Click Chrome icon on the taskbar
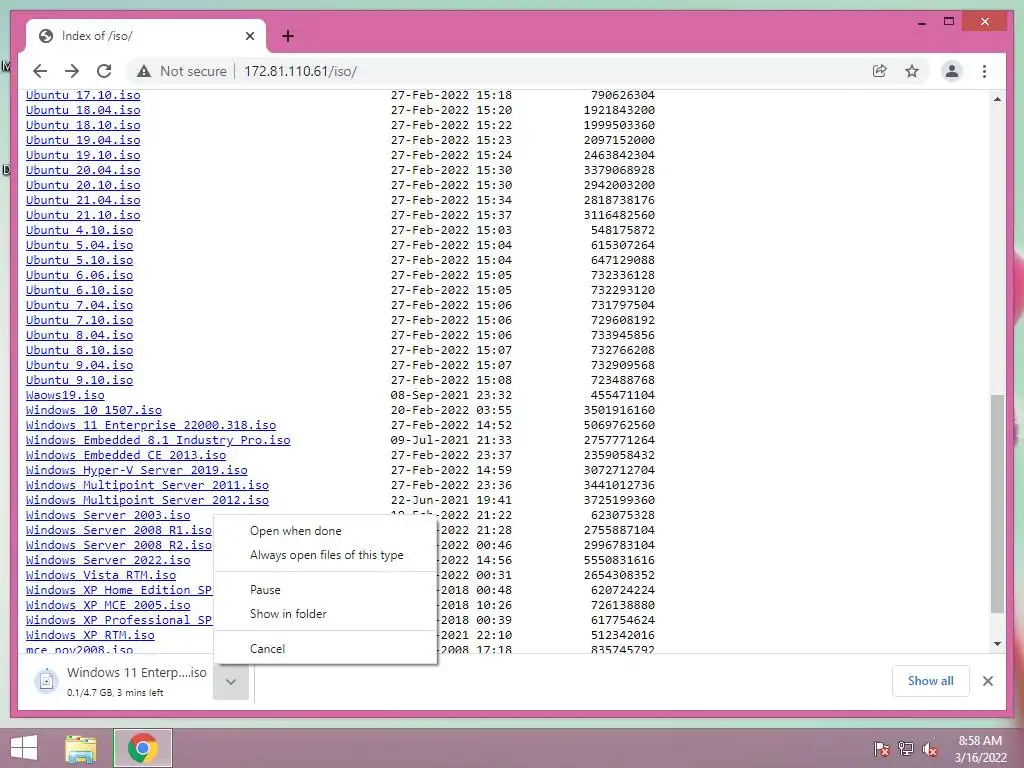1024x768 pixels. (x=142, y=748)
